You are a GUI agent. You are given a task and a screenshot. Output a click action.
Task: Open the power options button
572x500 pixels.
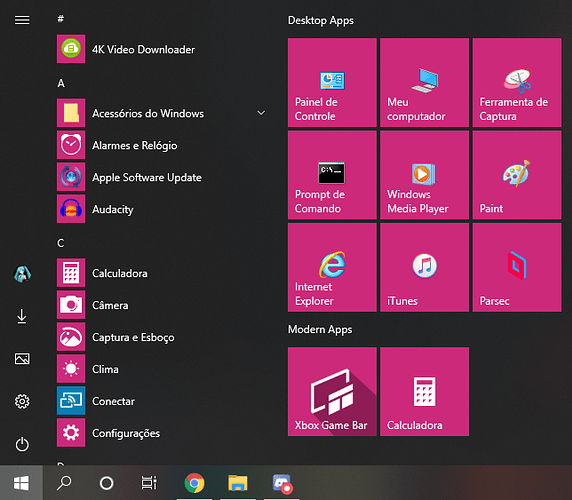22,444
